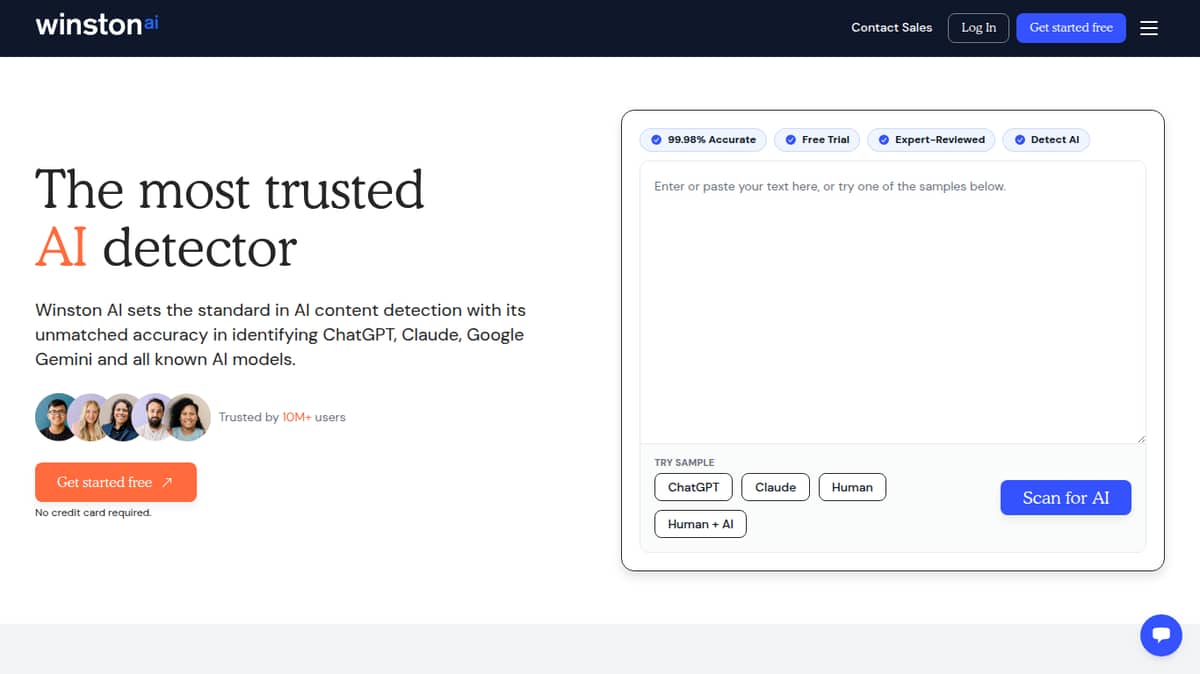Click the checkmark icon beside Free Trial
The height and width of the screenshot is (674, 1200).
click(x=791, y=140)
